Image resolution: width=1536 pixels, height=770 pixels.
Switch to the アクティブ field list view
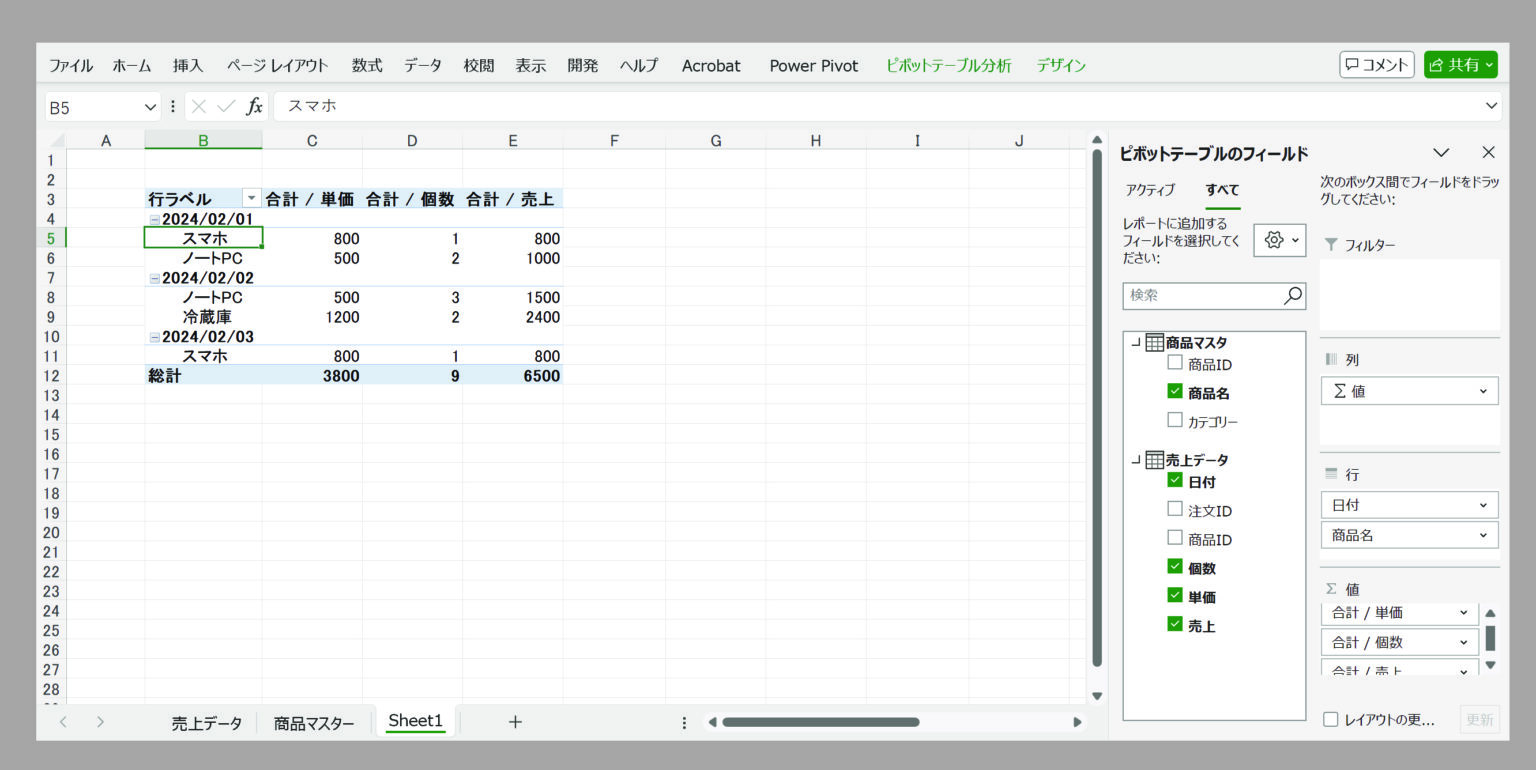coord(1150,190)
